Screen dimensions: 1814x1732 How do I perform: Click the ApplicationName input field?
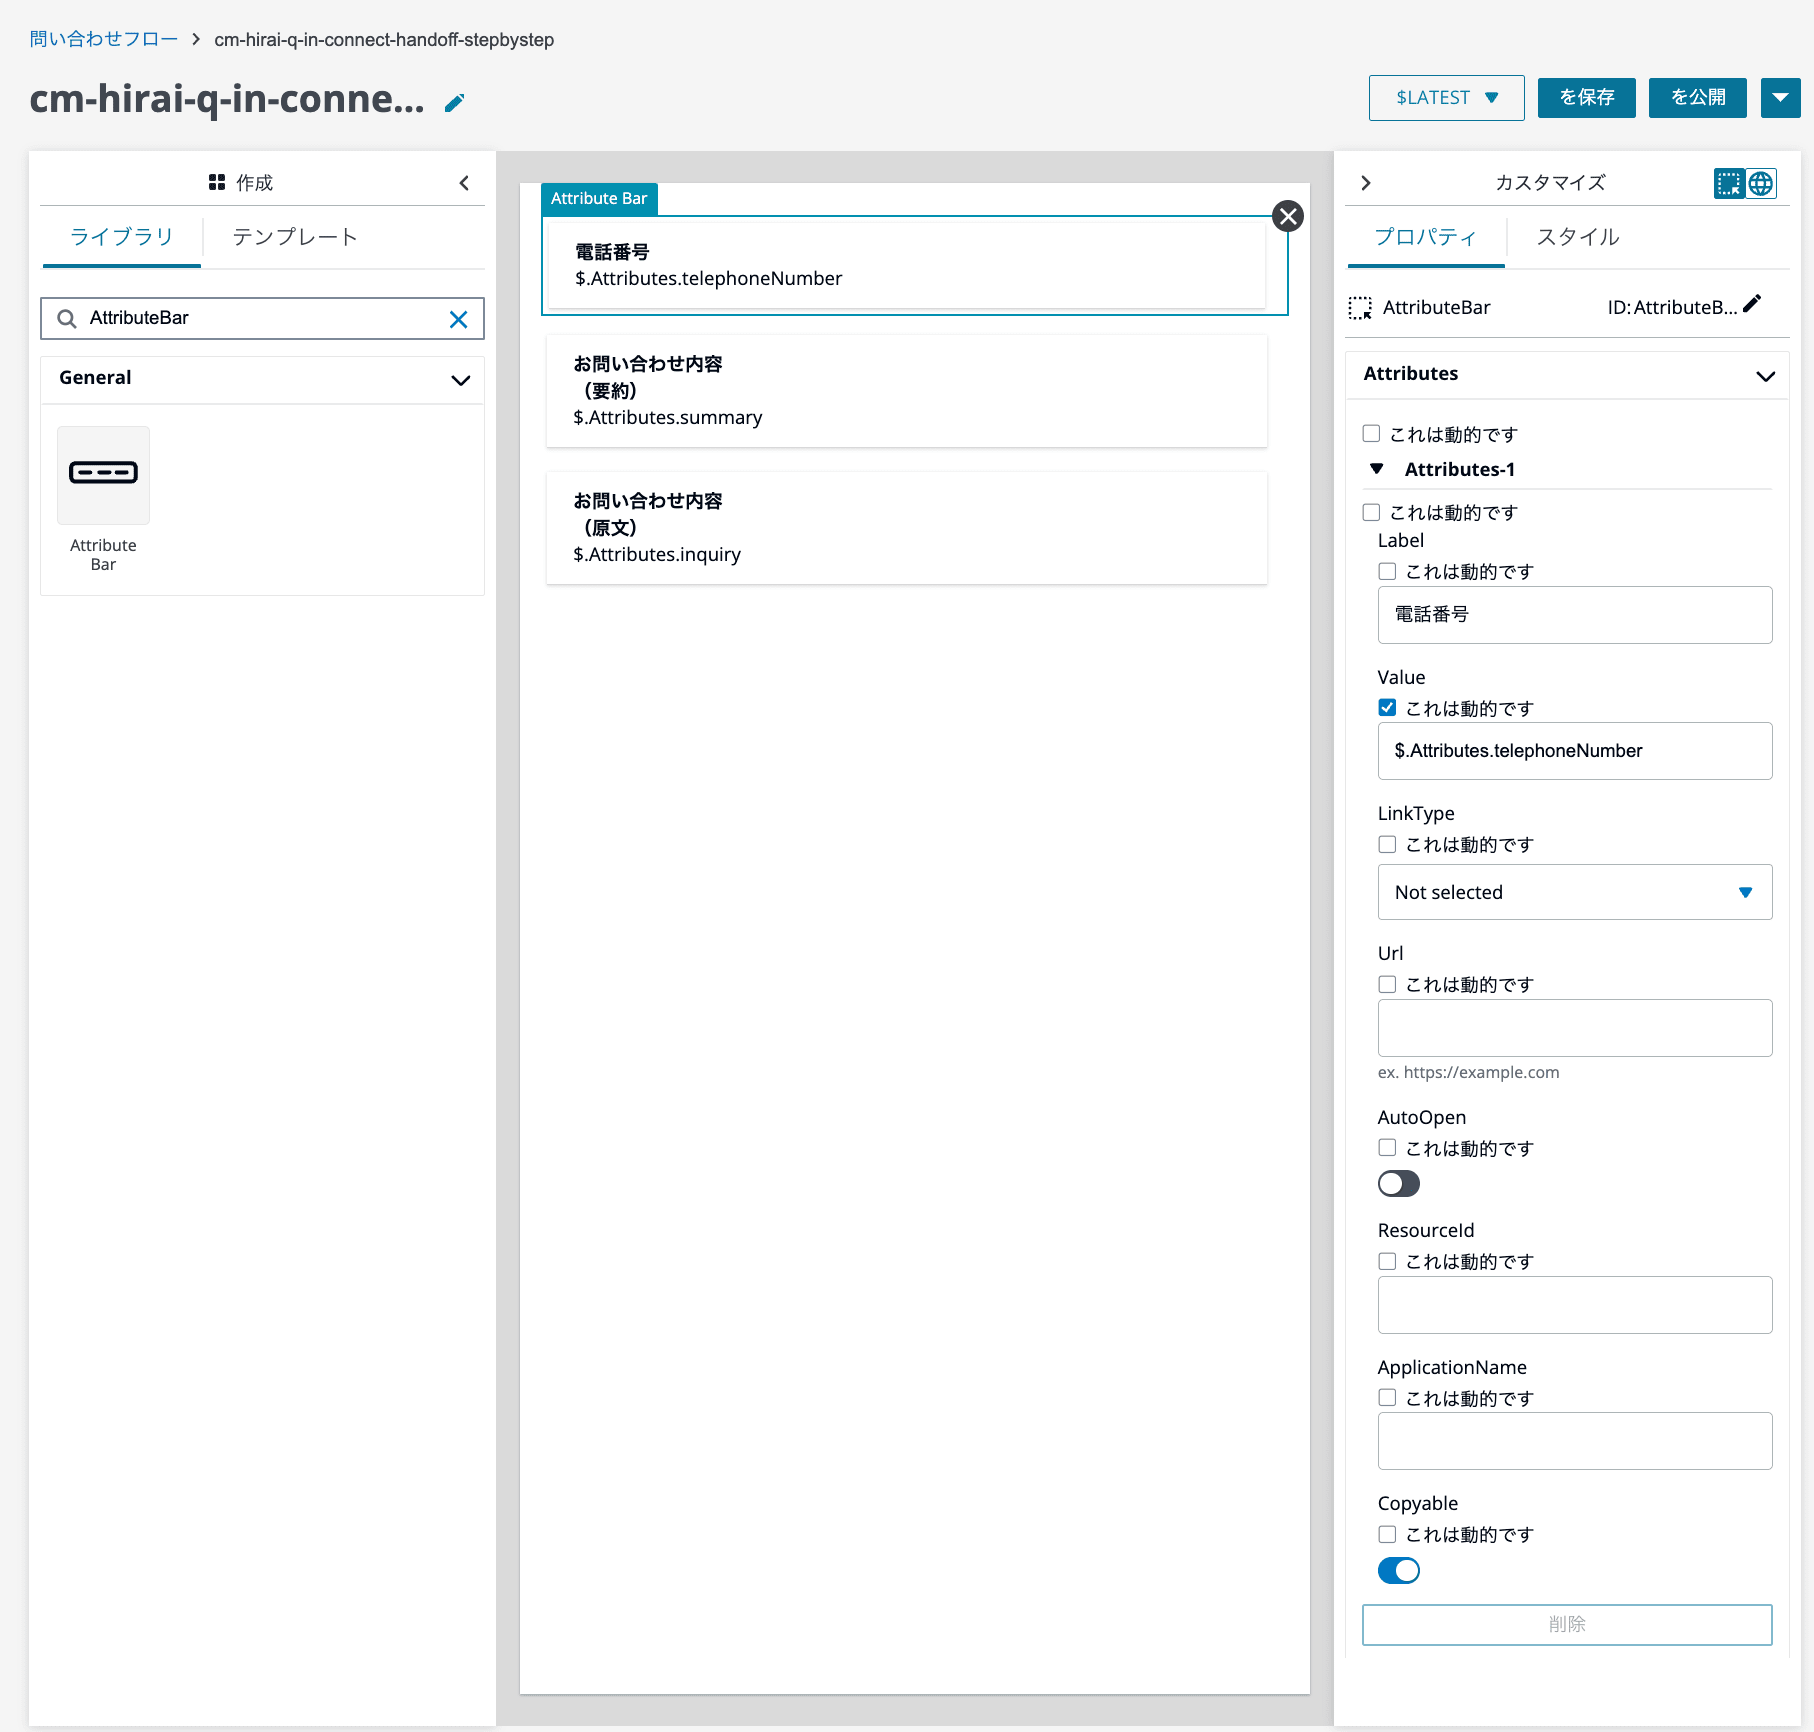click(1575, 1441)
